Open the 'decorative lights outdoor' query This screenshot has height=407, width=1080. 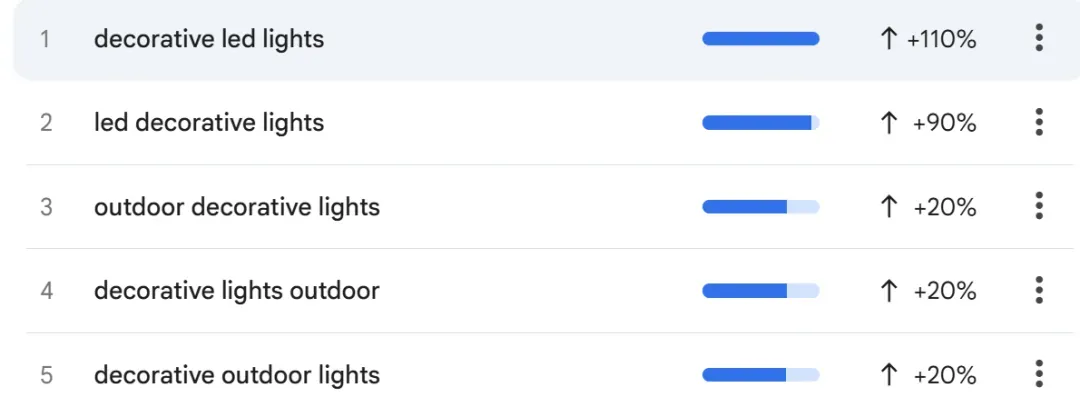coord(237,291)
